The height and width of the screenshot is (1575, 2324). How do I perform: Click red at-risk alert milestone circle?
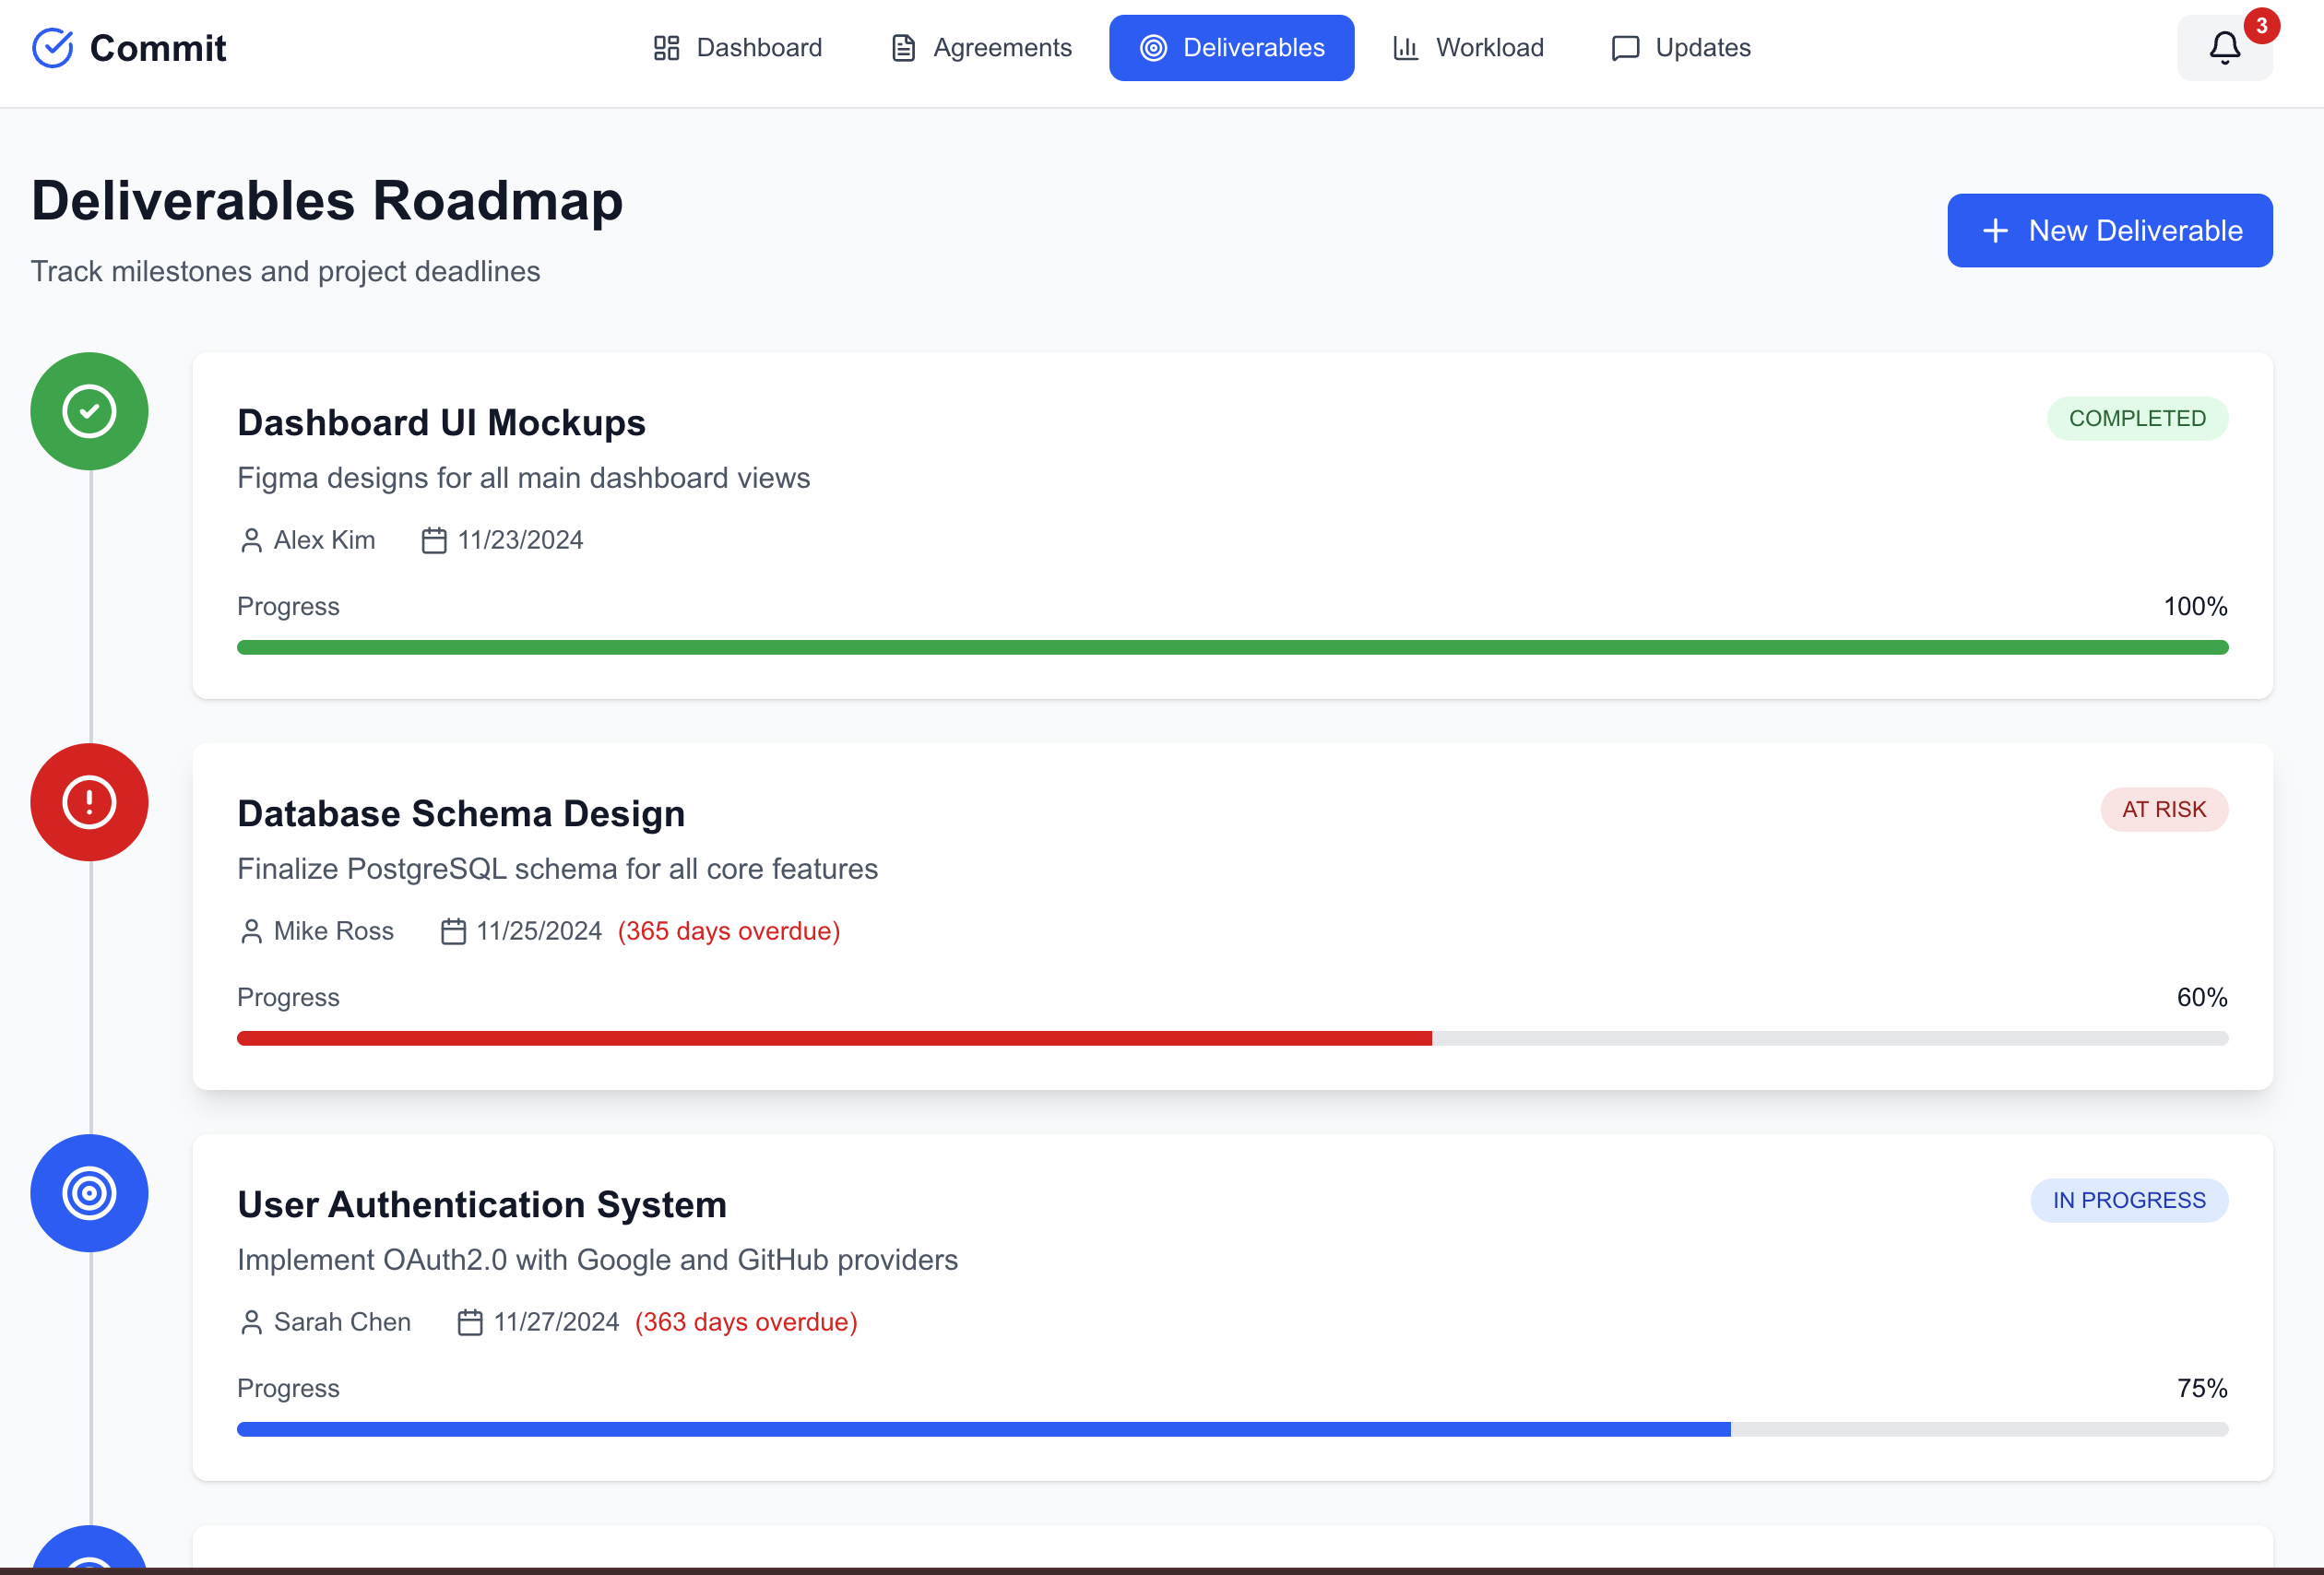point(89,802)
